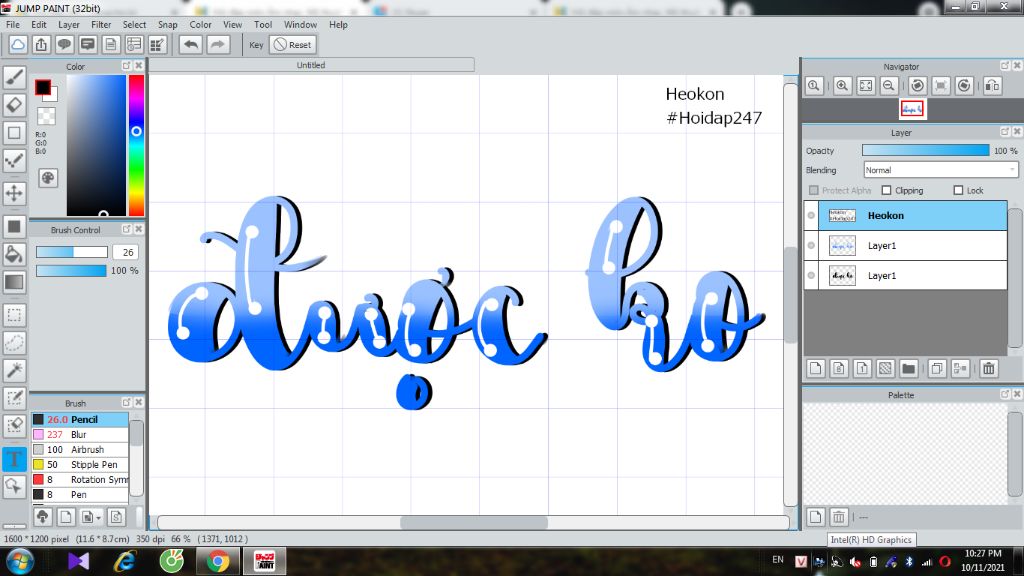Select the Magic Wand tool
This screenshot has height=576, width=1024.
tap(14, 370)
